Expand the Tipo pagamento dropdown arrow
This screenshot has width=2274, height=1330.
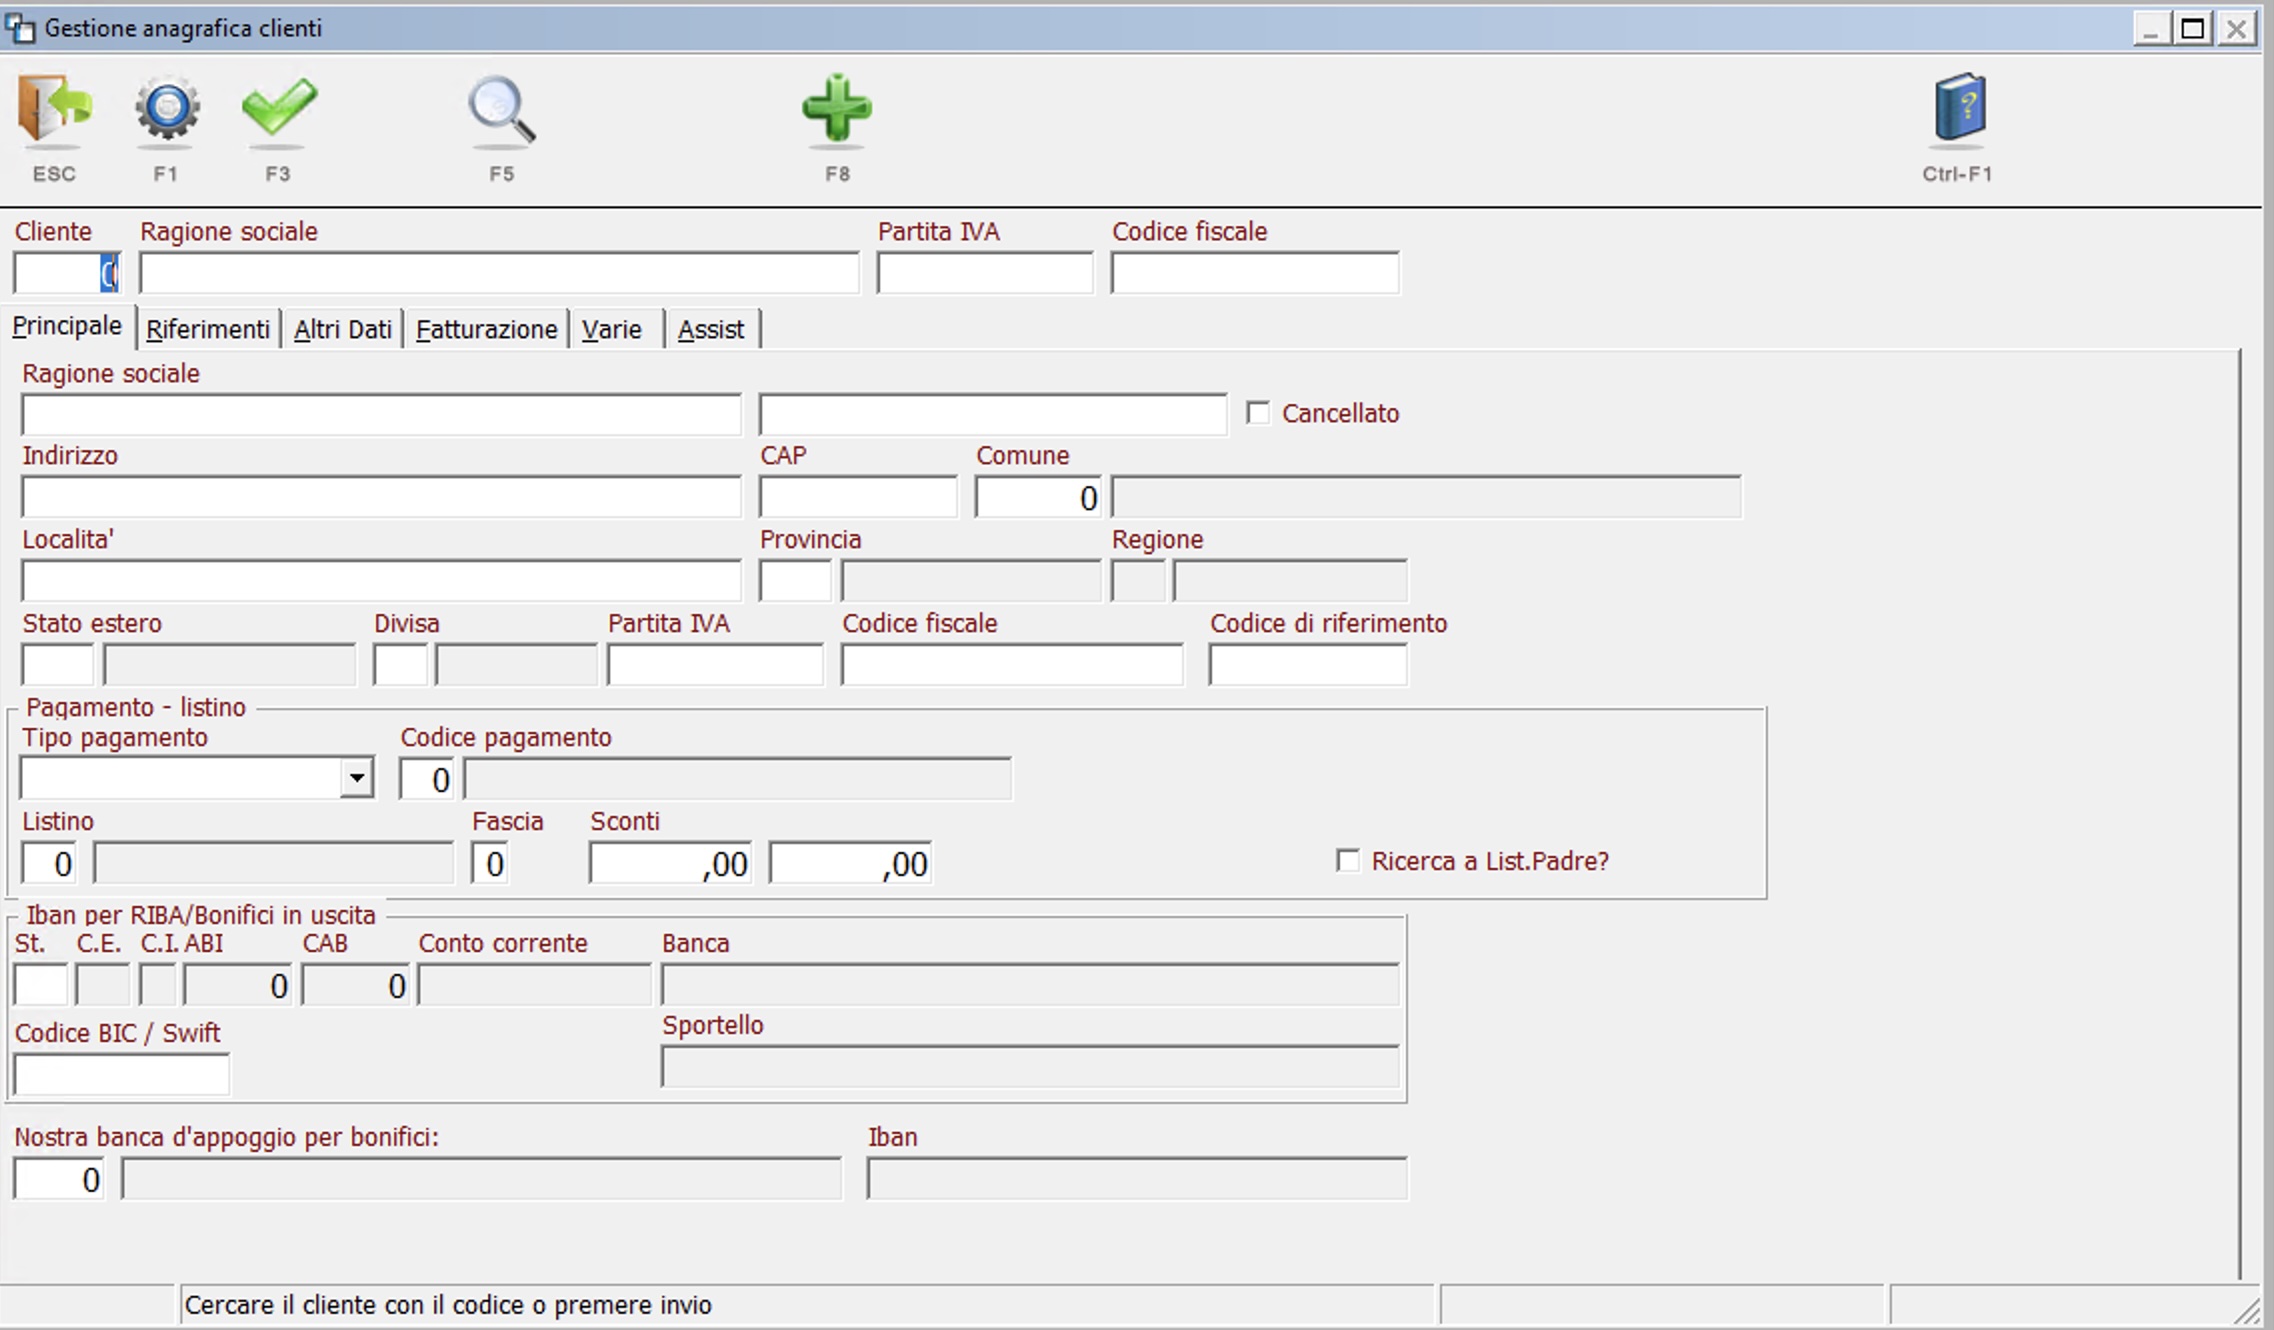tap(356, 778)
